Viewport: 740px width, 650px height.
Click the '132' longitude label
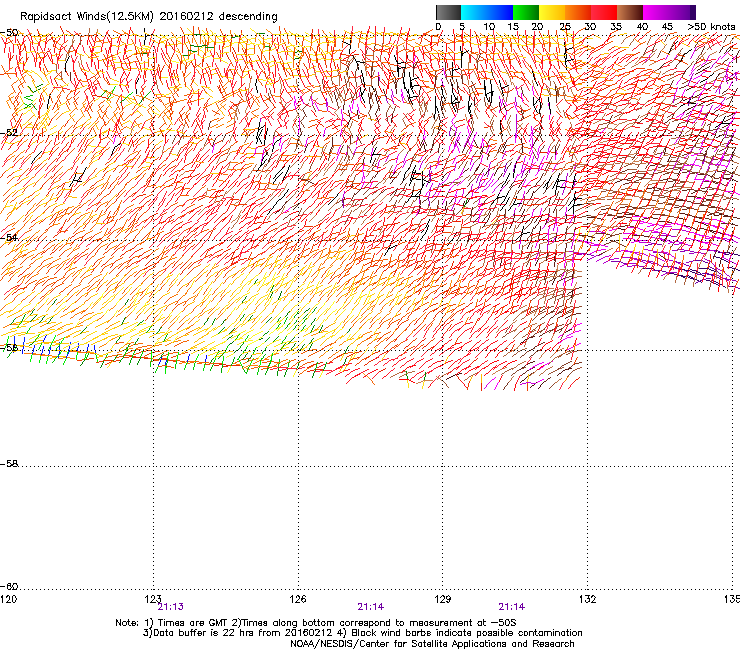click(588, 599)
